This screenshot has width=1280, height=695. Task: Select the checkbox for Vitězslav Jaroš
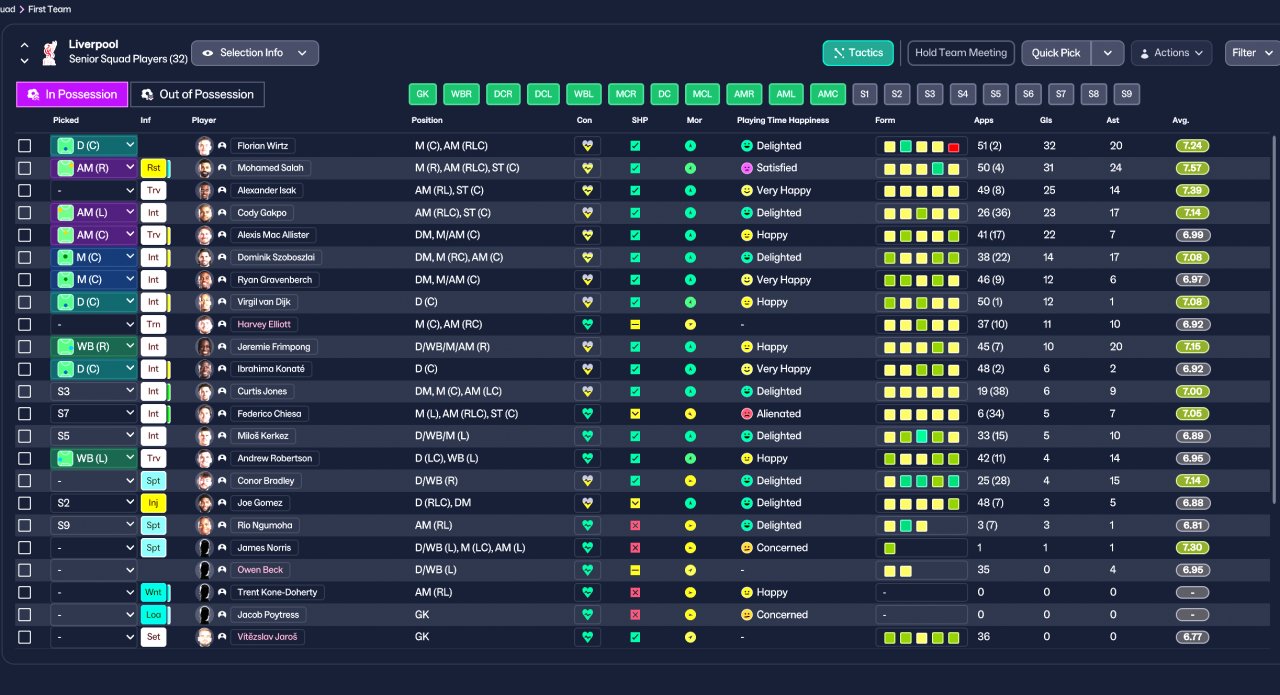click(x=25, y=637)
